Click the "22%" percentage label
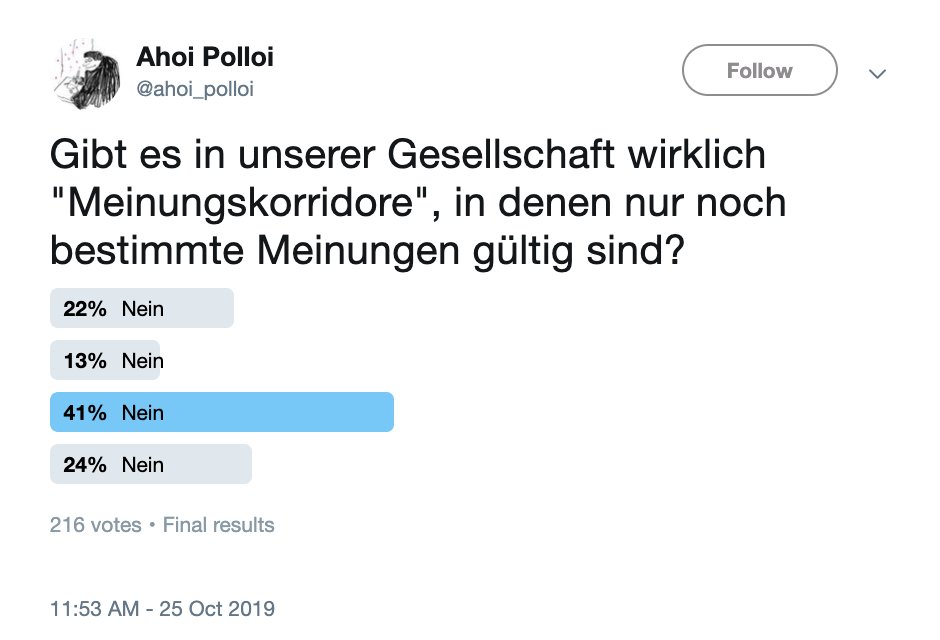 (84, 309)
